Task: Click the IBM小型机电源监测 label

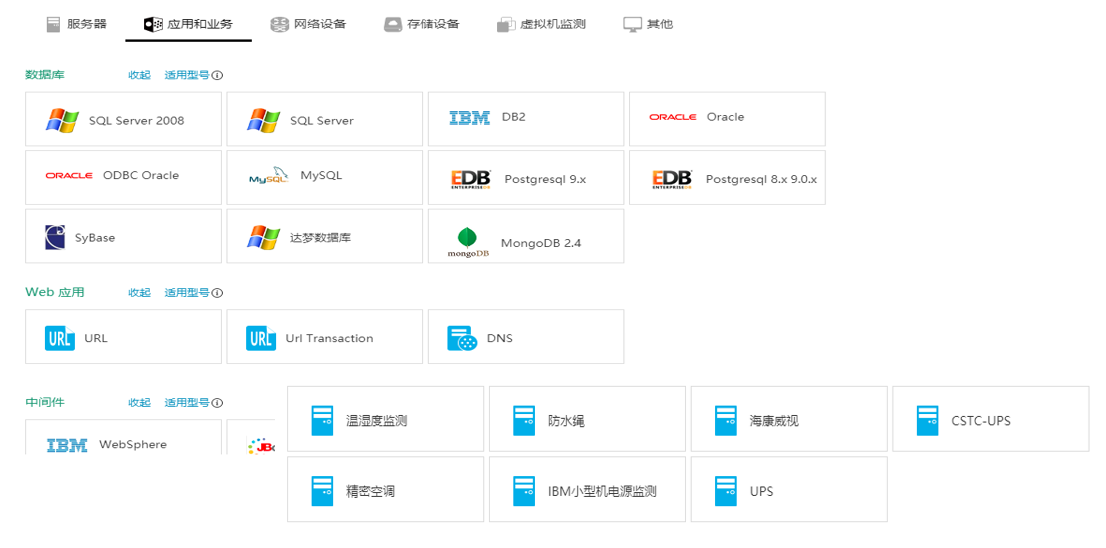Action: pyautogui.click(x=602, y=492)
